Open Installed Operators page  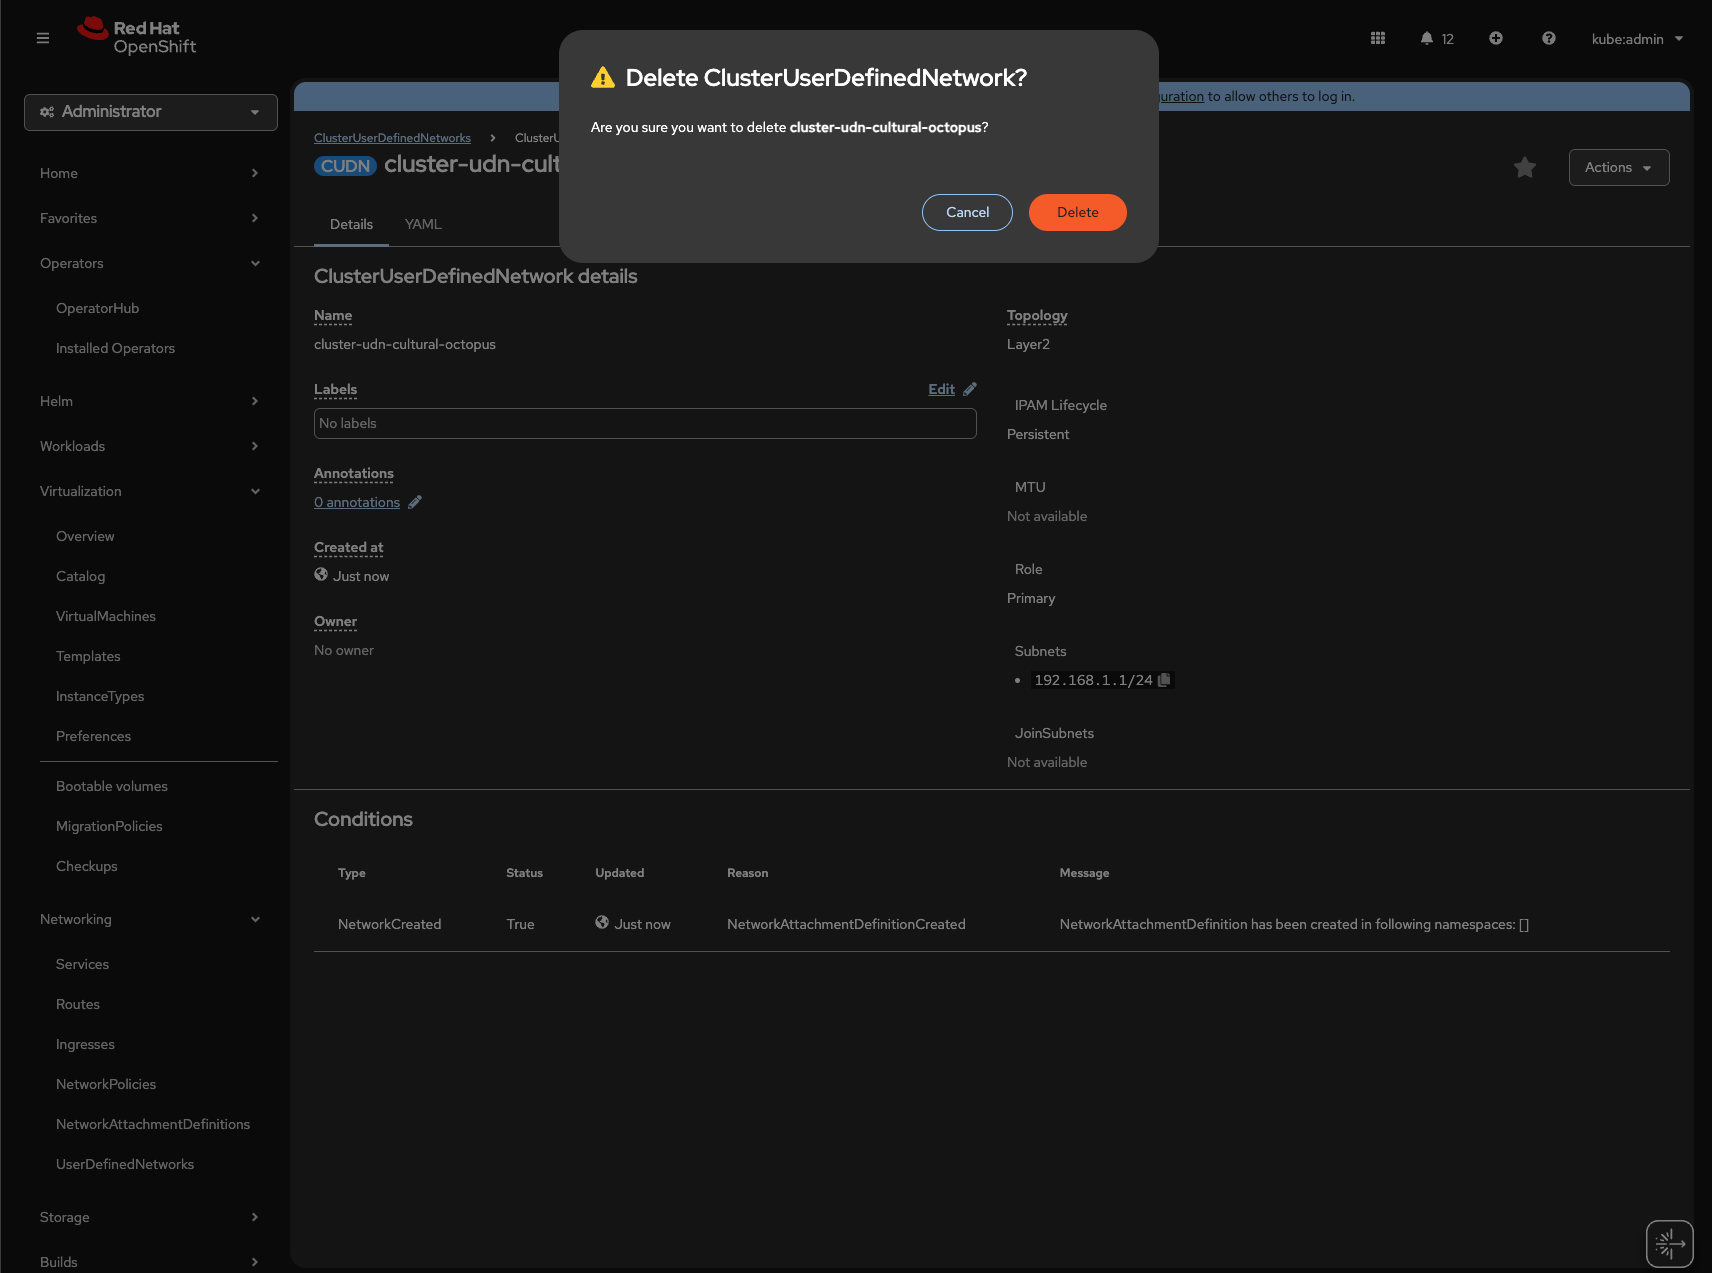point(115,348)
